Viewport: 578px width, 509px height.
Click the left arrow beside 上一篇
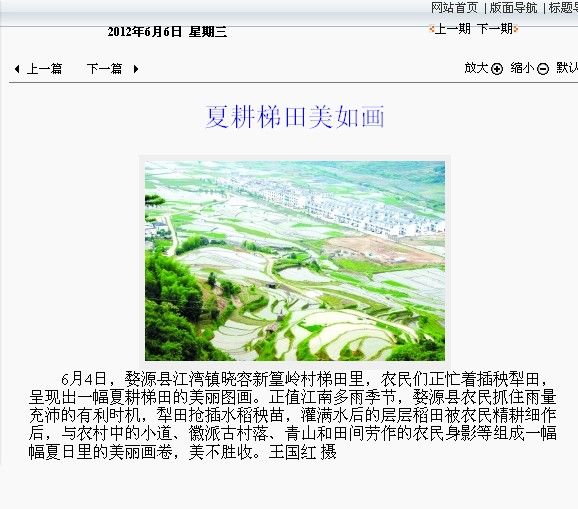click(17, 69)
